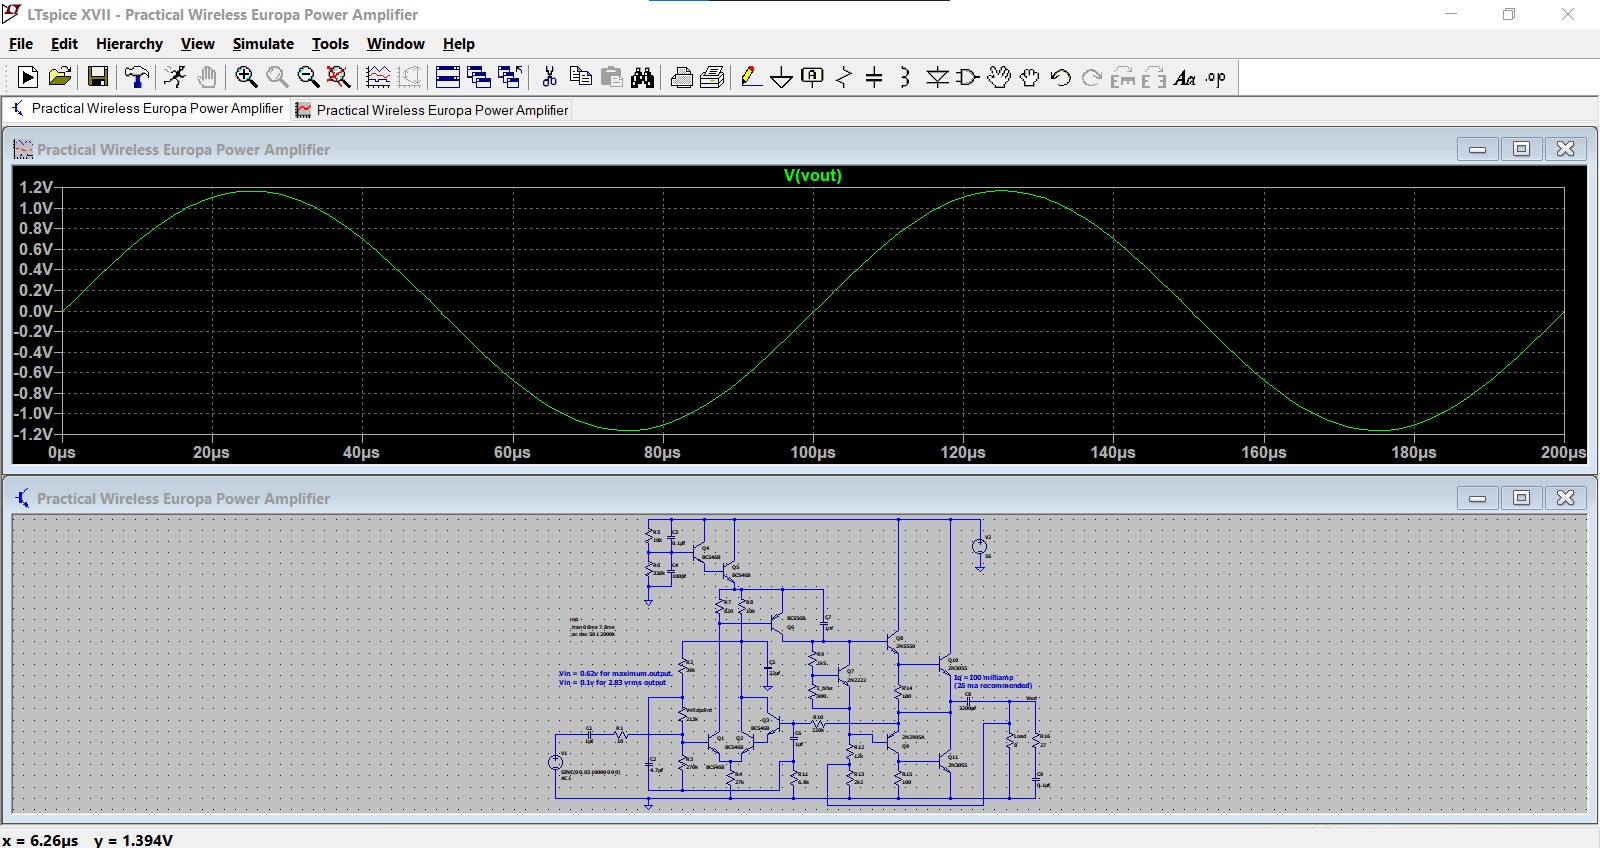Screen dimensions: 1600x848
Task: Open the Simulate menu
Action: [263, 44]
